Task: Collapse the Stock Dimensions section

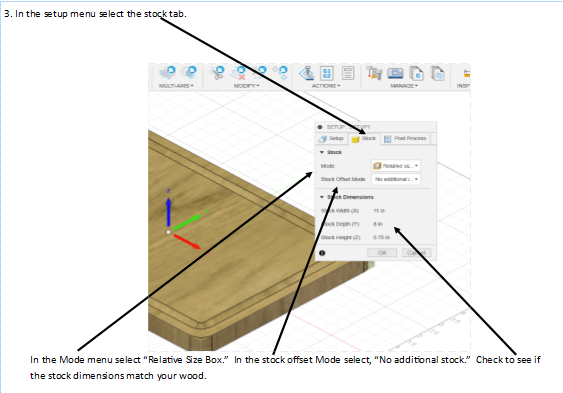Action: (x=322, y=197)
